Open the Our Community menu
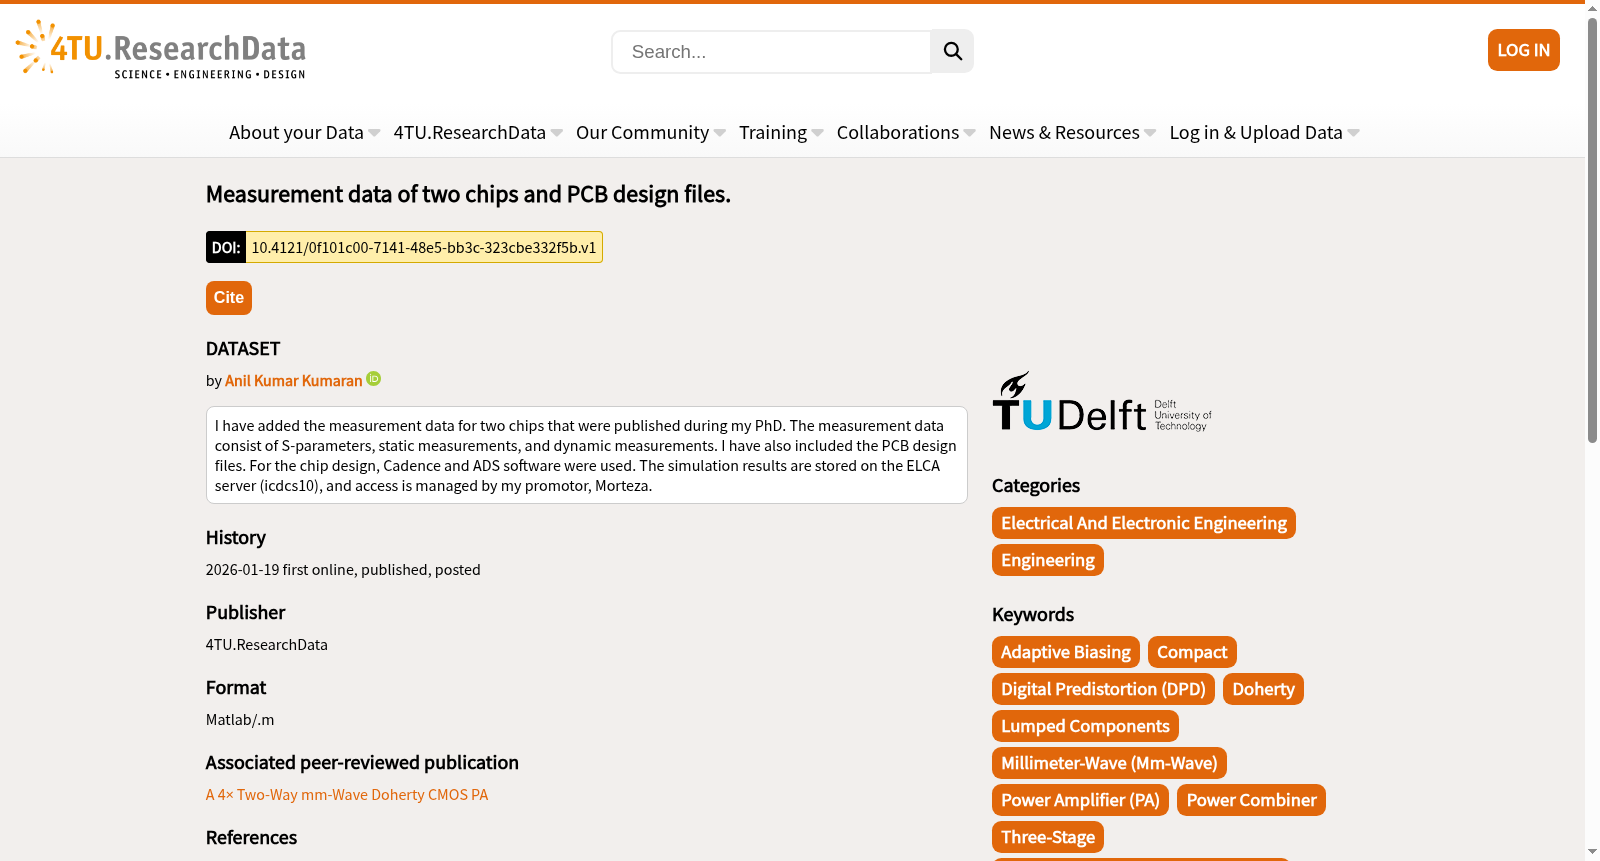The height and width of the screenshot is (861, 1600). (642, 132)
